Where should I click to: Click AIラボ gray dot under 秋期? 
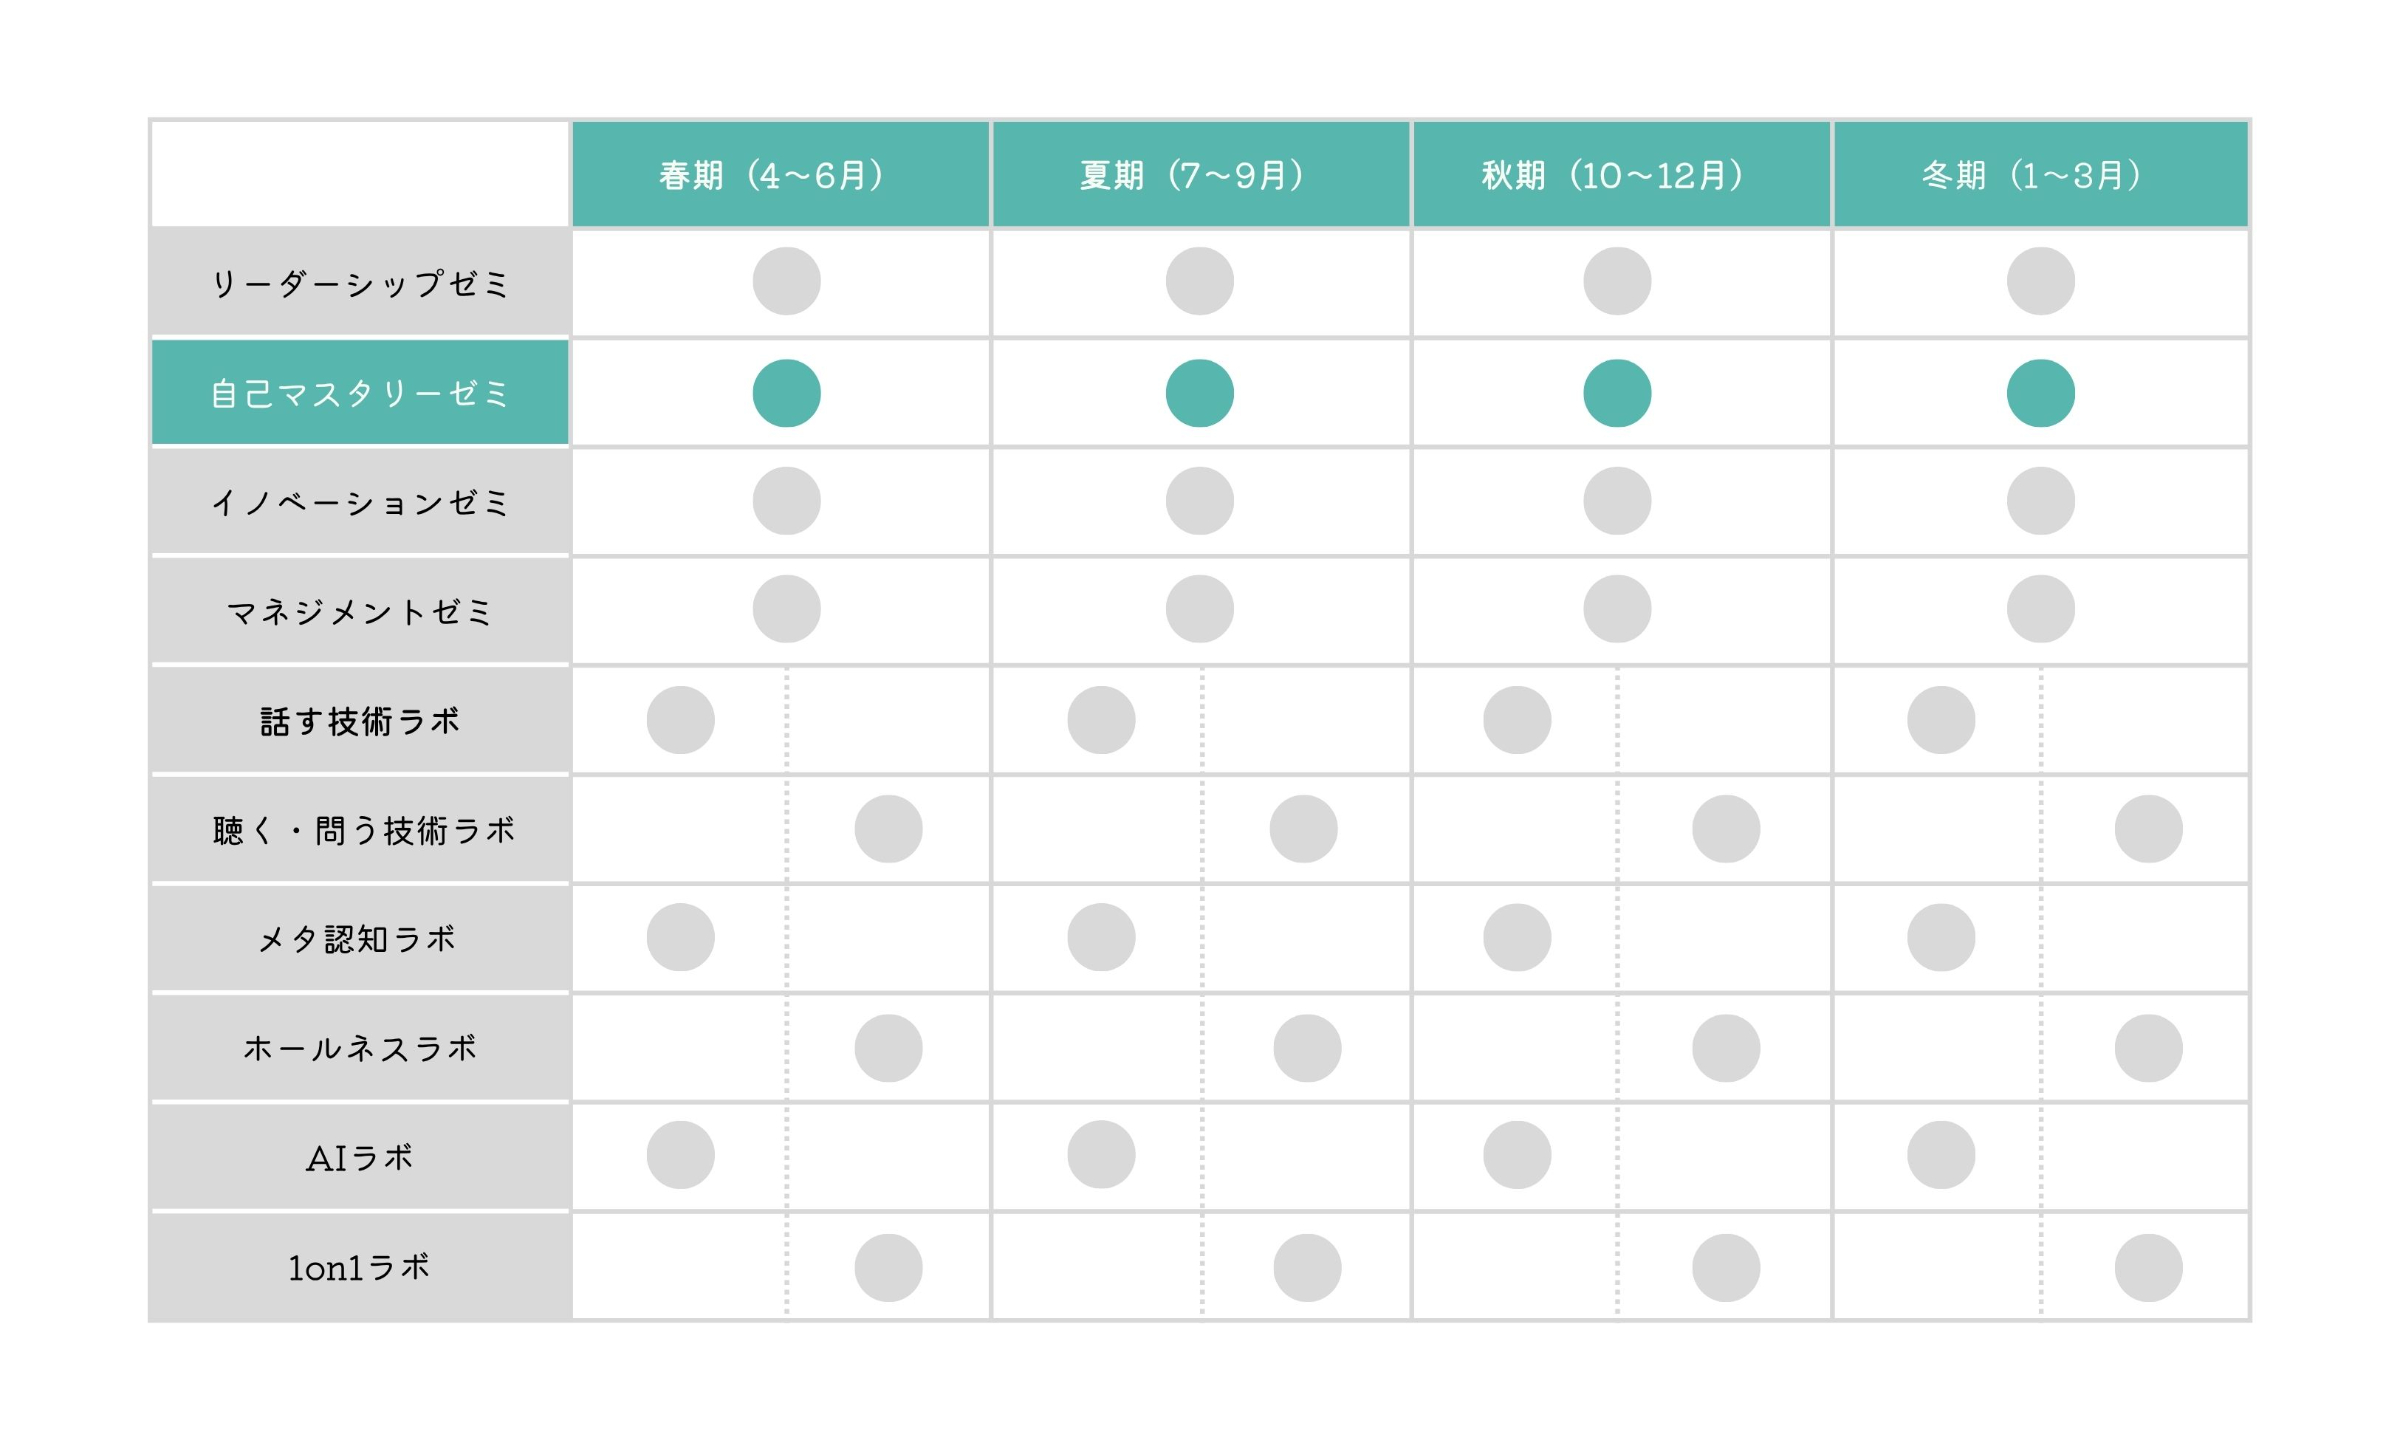(1517, 1155)
